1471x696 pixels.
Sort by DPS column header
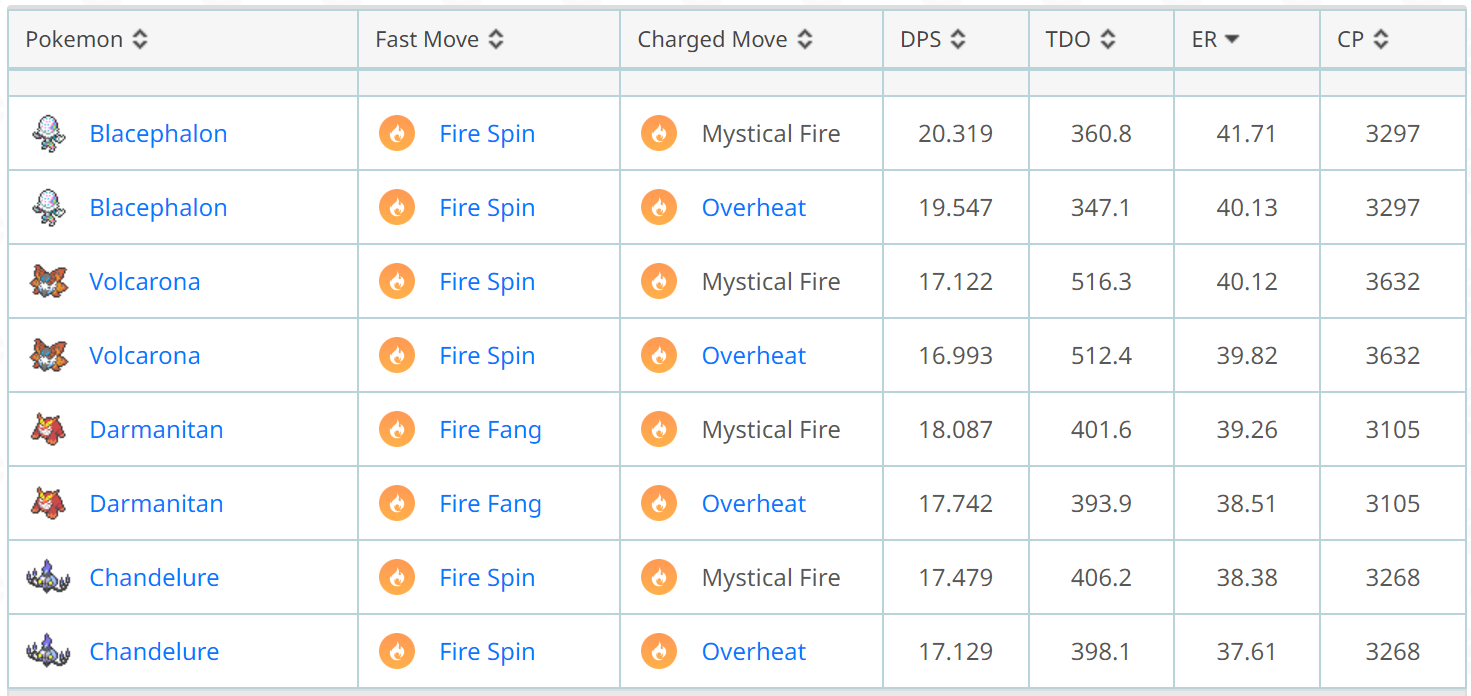932,40
